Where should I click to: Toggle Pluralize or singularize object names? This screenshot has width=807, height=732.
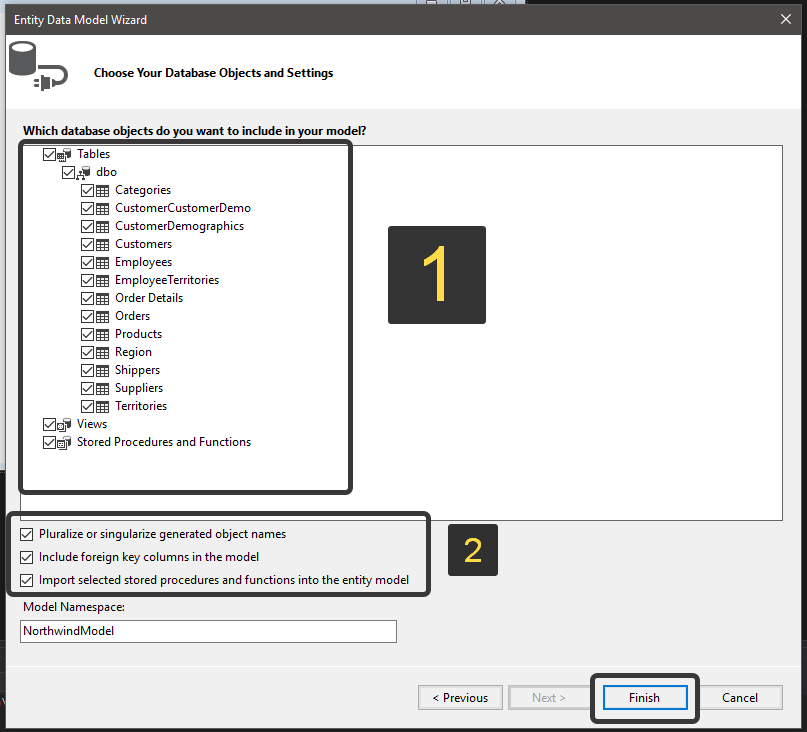[27, 534]
